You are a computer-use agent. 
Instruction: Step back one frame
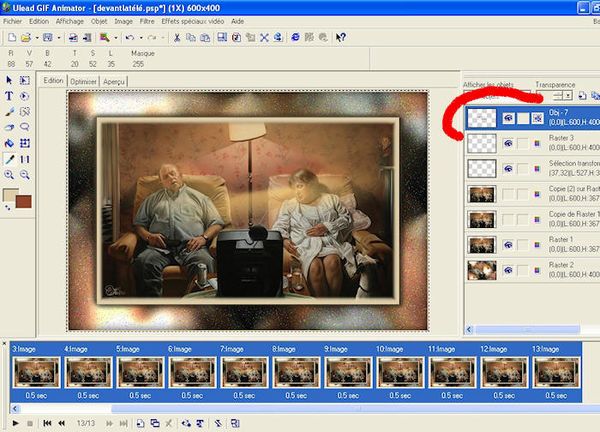(x=62, y=423)
